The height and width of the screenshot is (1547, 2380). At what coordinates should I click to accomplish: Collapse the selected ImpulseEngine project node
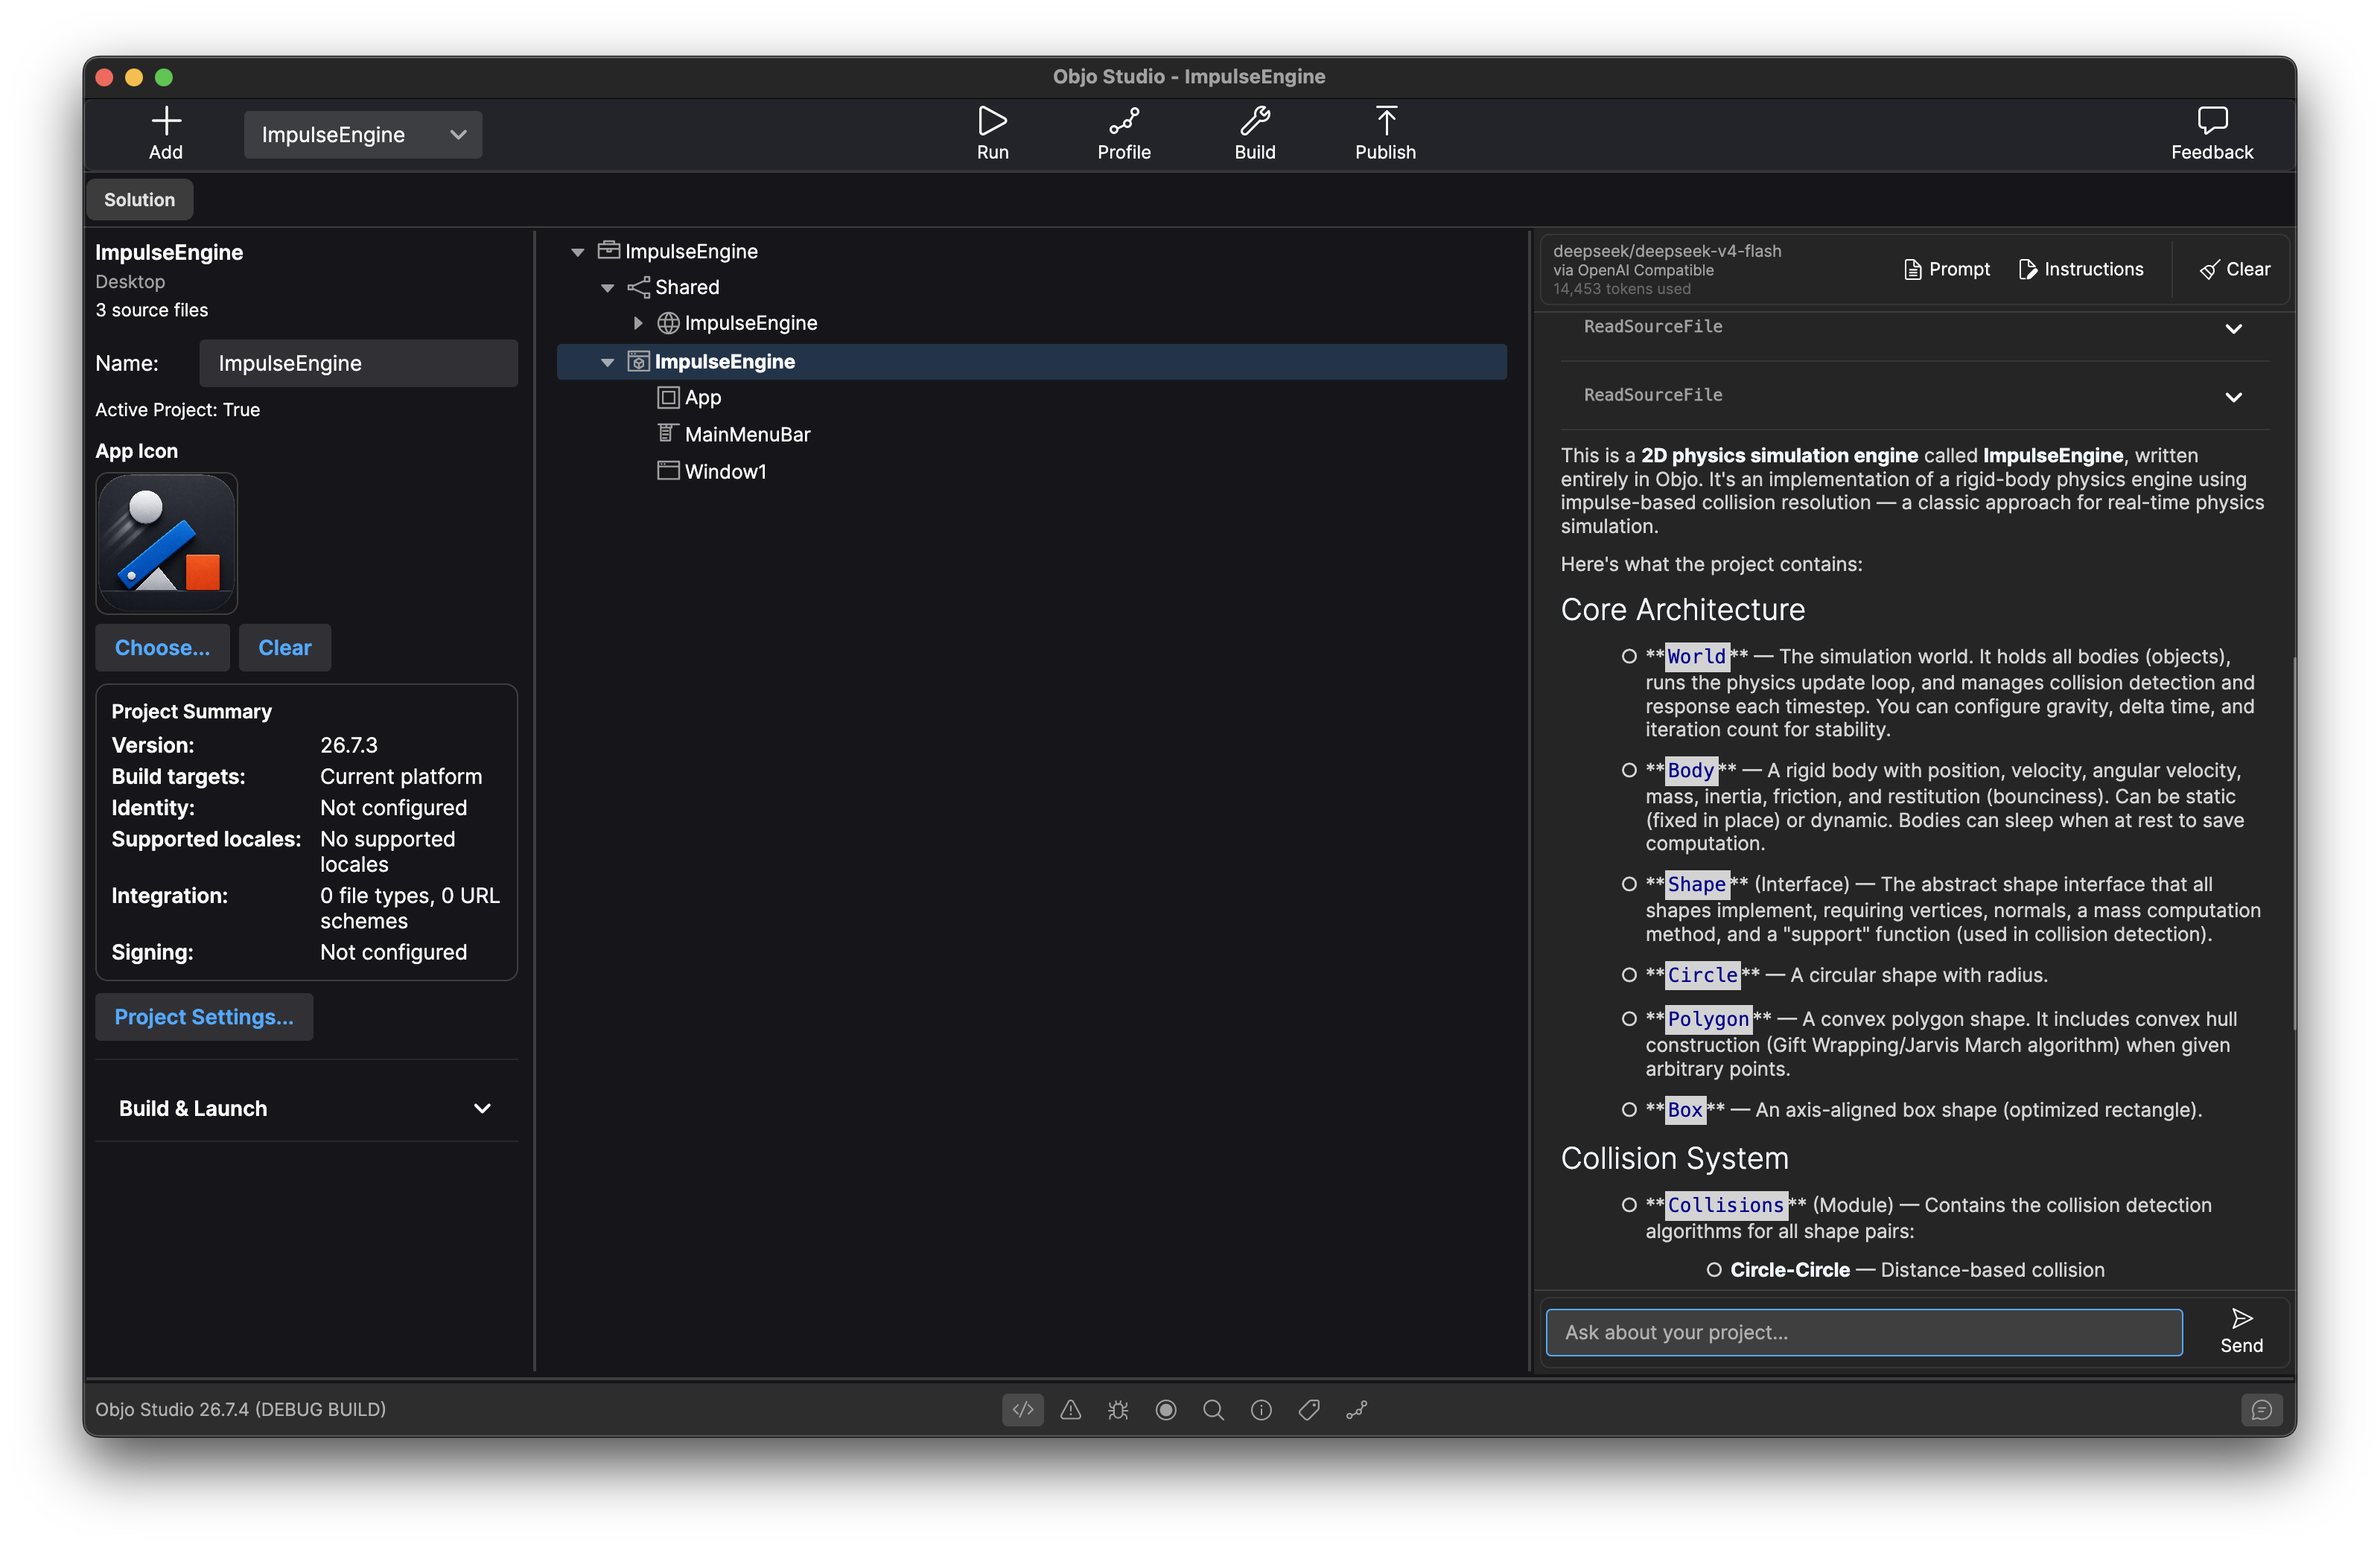click(x=607, y=362)
